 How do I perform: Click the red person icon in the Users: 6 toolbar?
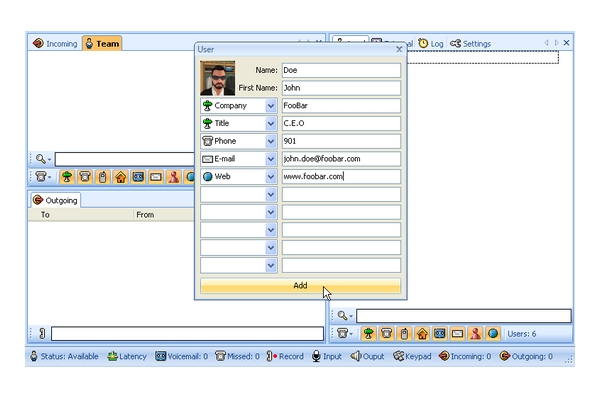(475, 334)
